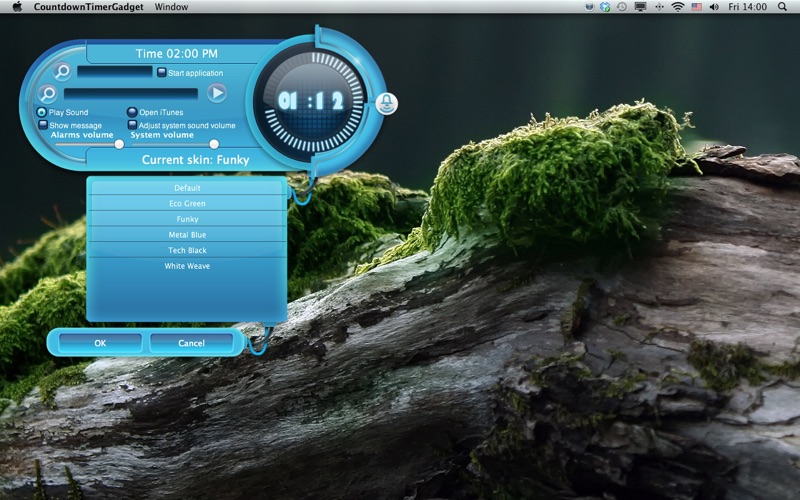Toggle Adjust system sound volume checkbox
Screen dimensions: 800x500
pos(132,124)
